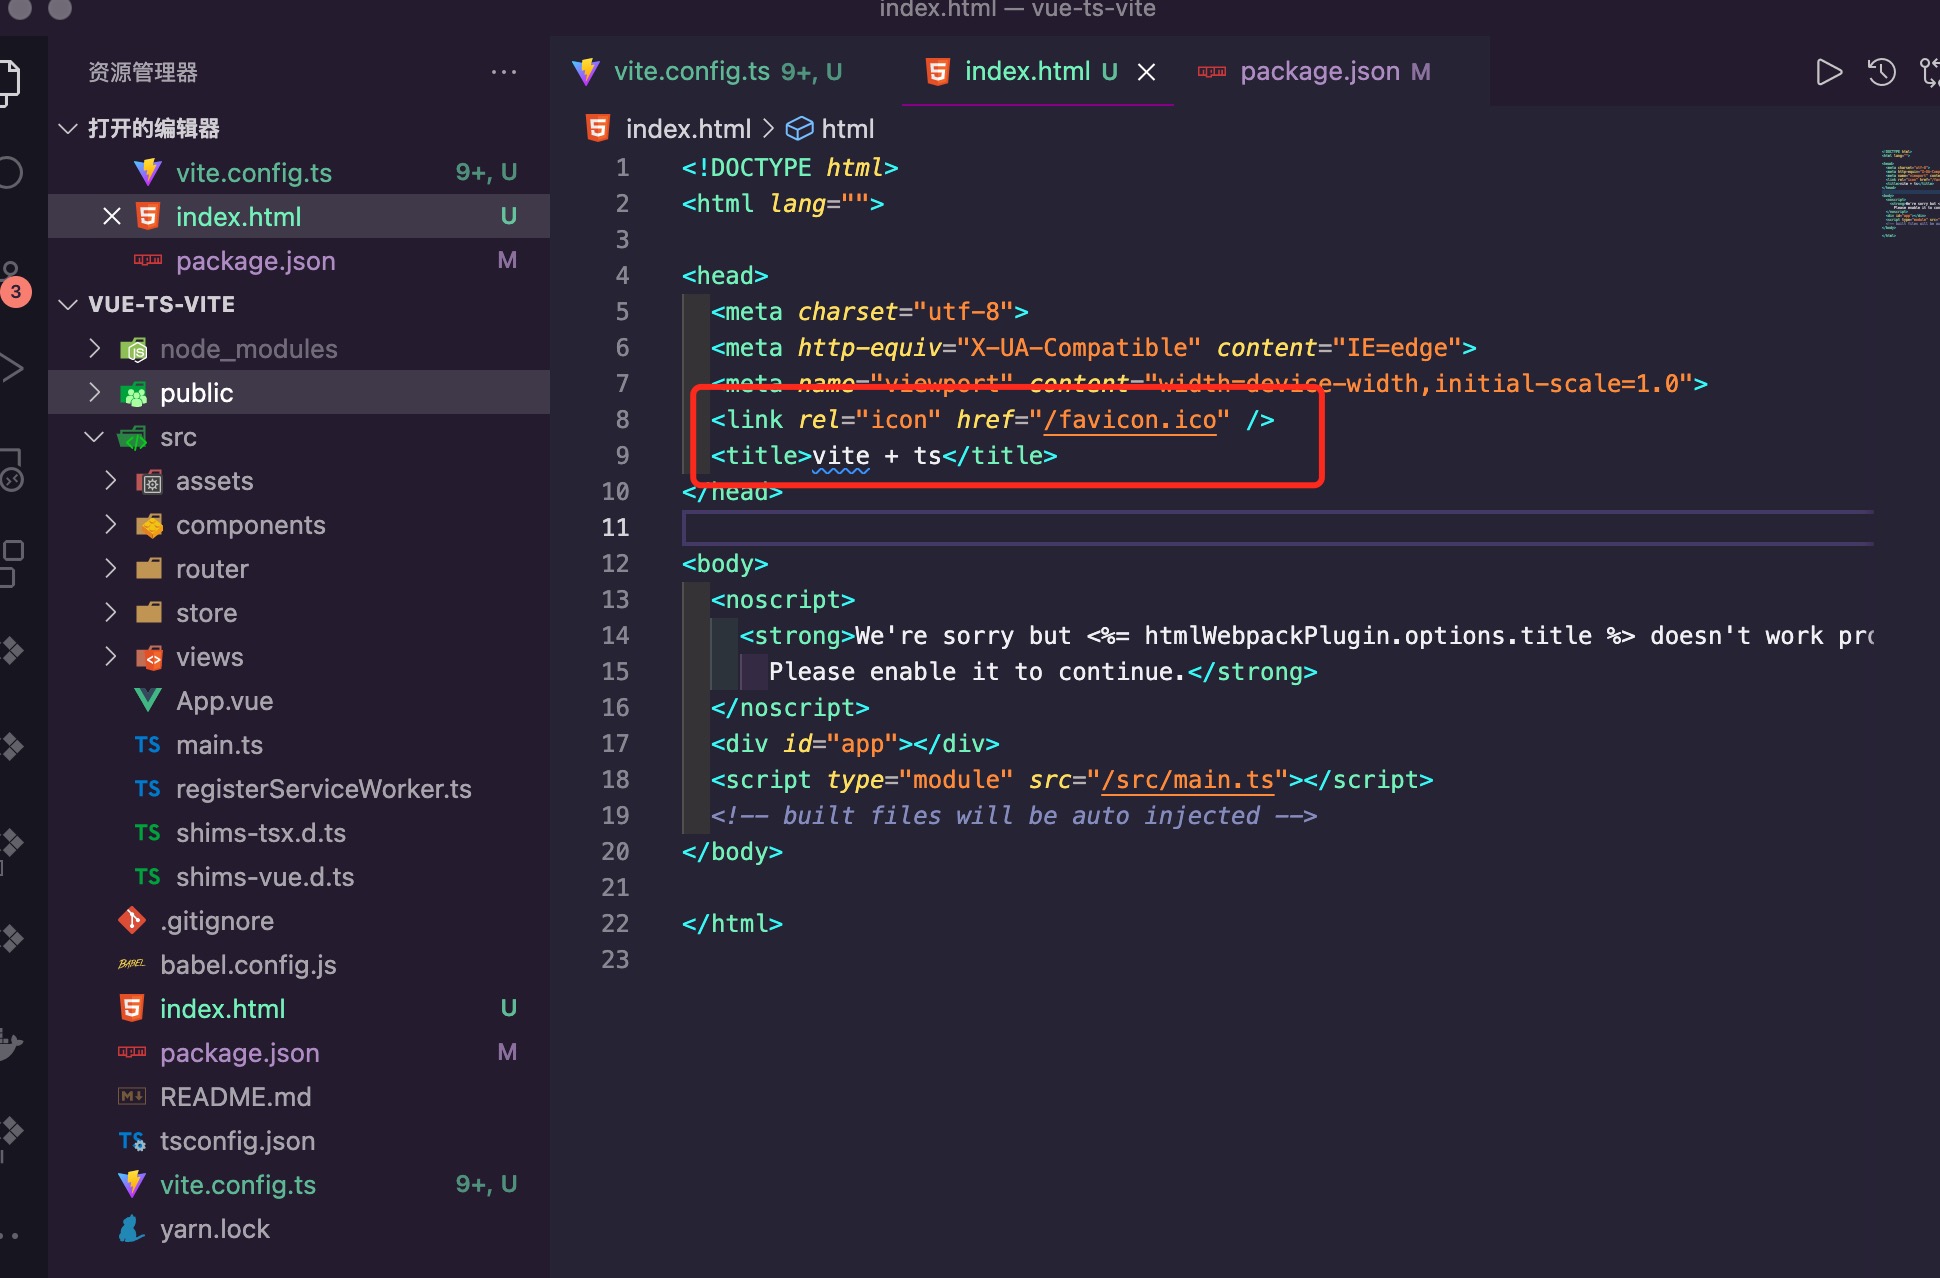Click the views folder icon

[149, 657]
